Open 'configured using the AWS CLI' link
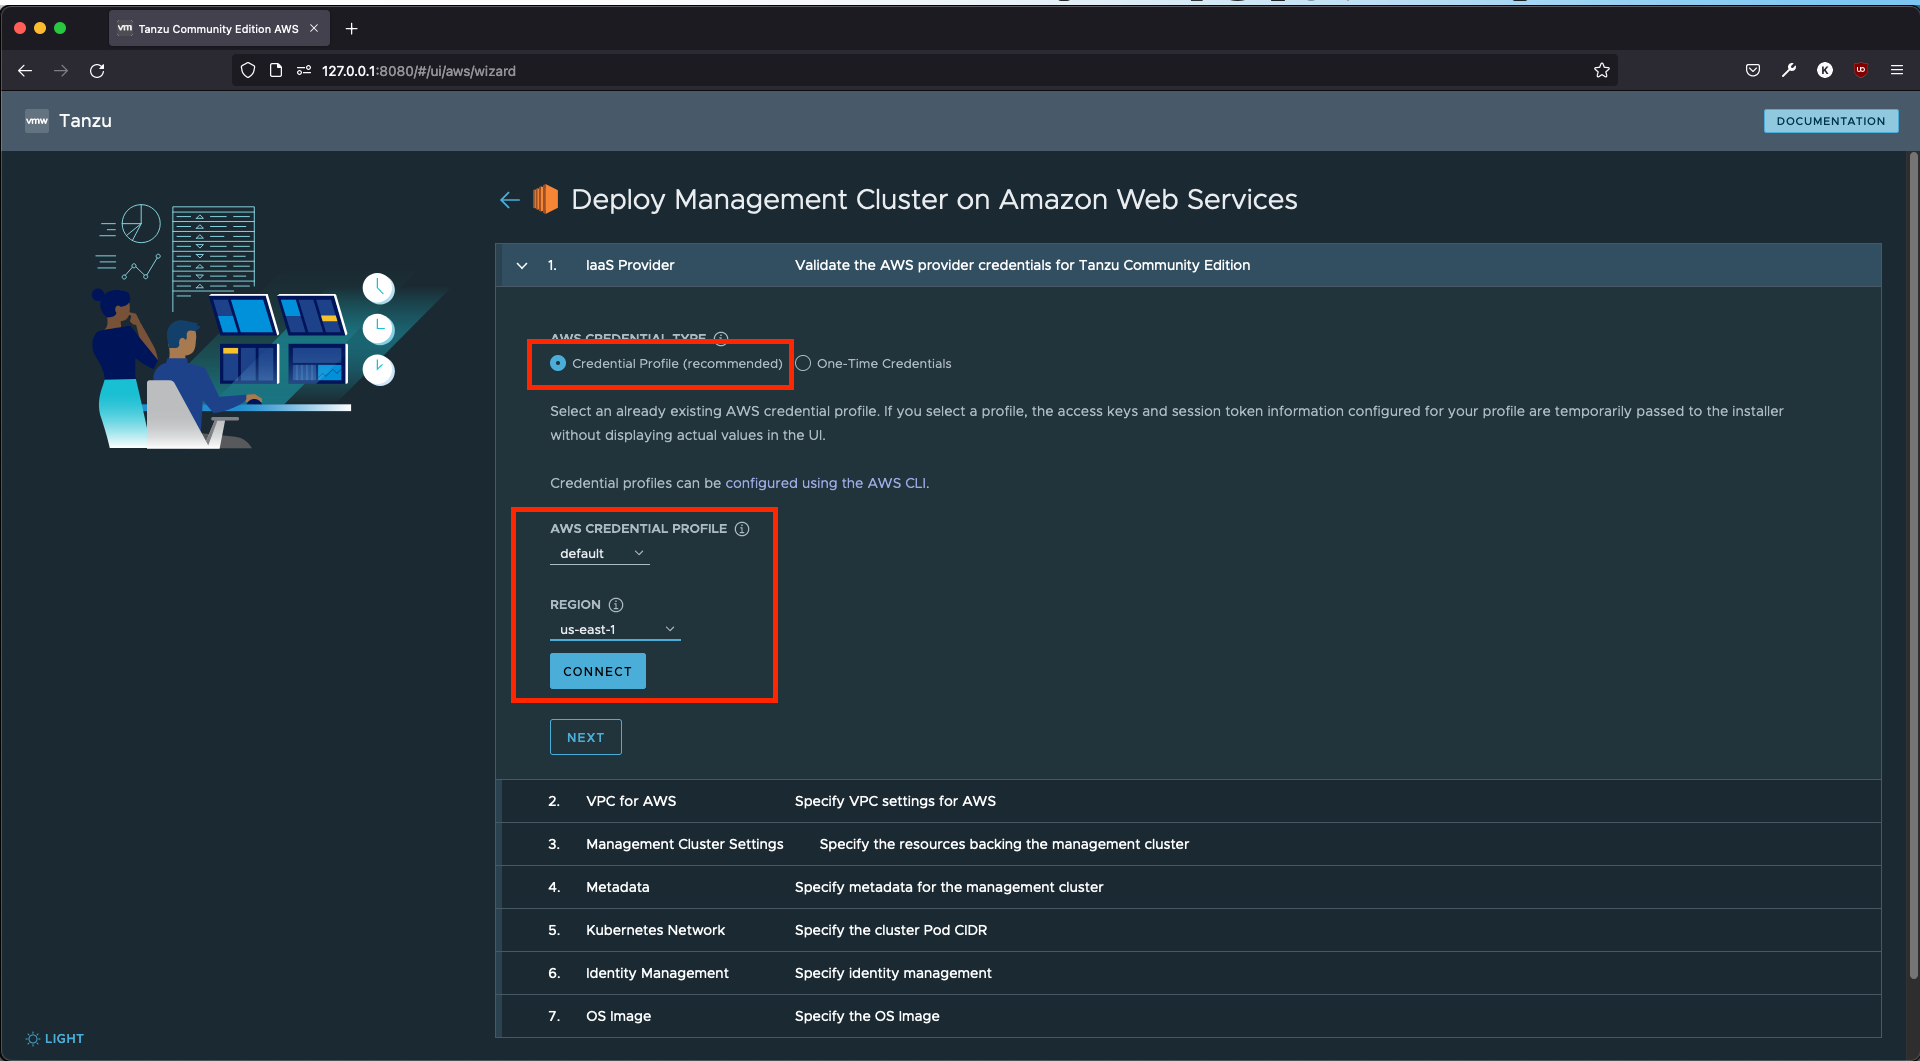This screenshot has height=1061, width=1920. pyautogui.click(x=825, y=483)
